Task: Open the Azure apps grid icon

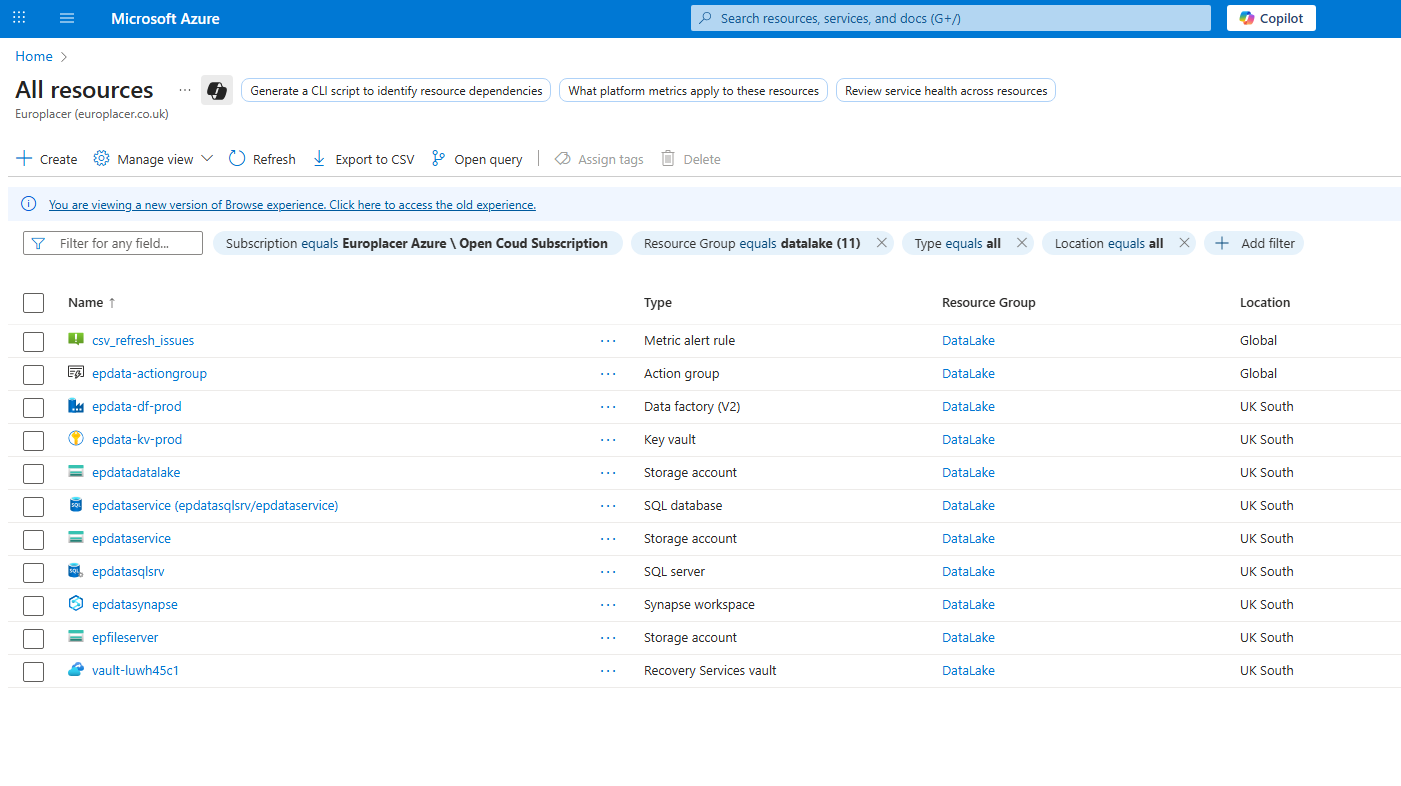Action: click(19, 18)
